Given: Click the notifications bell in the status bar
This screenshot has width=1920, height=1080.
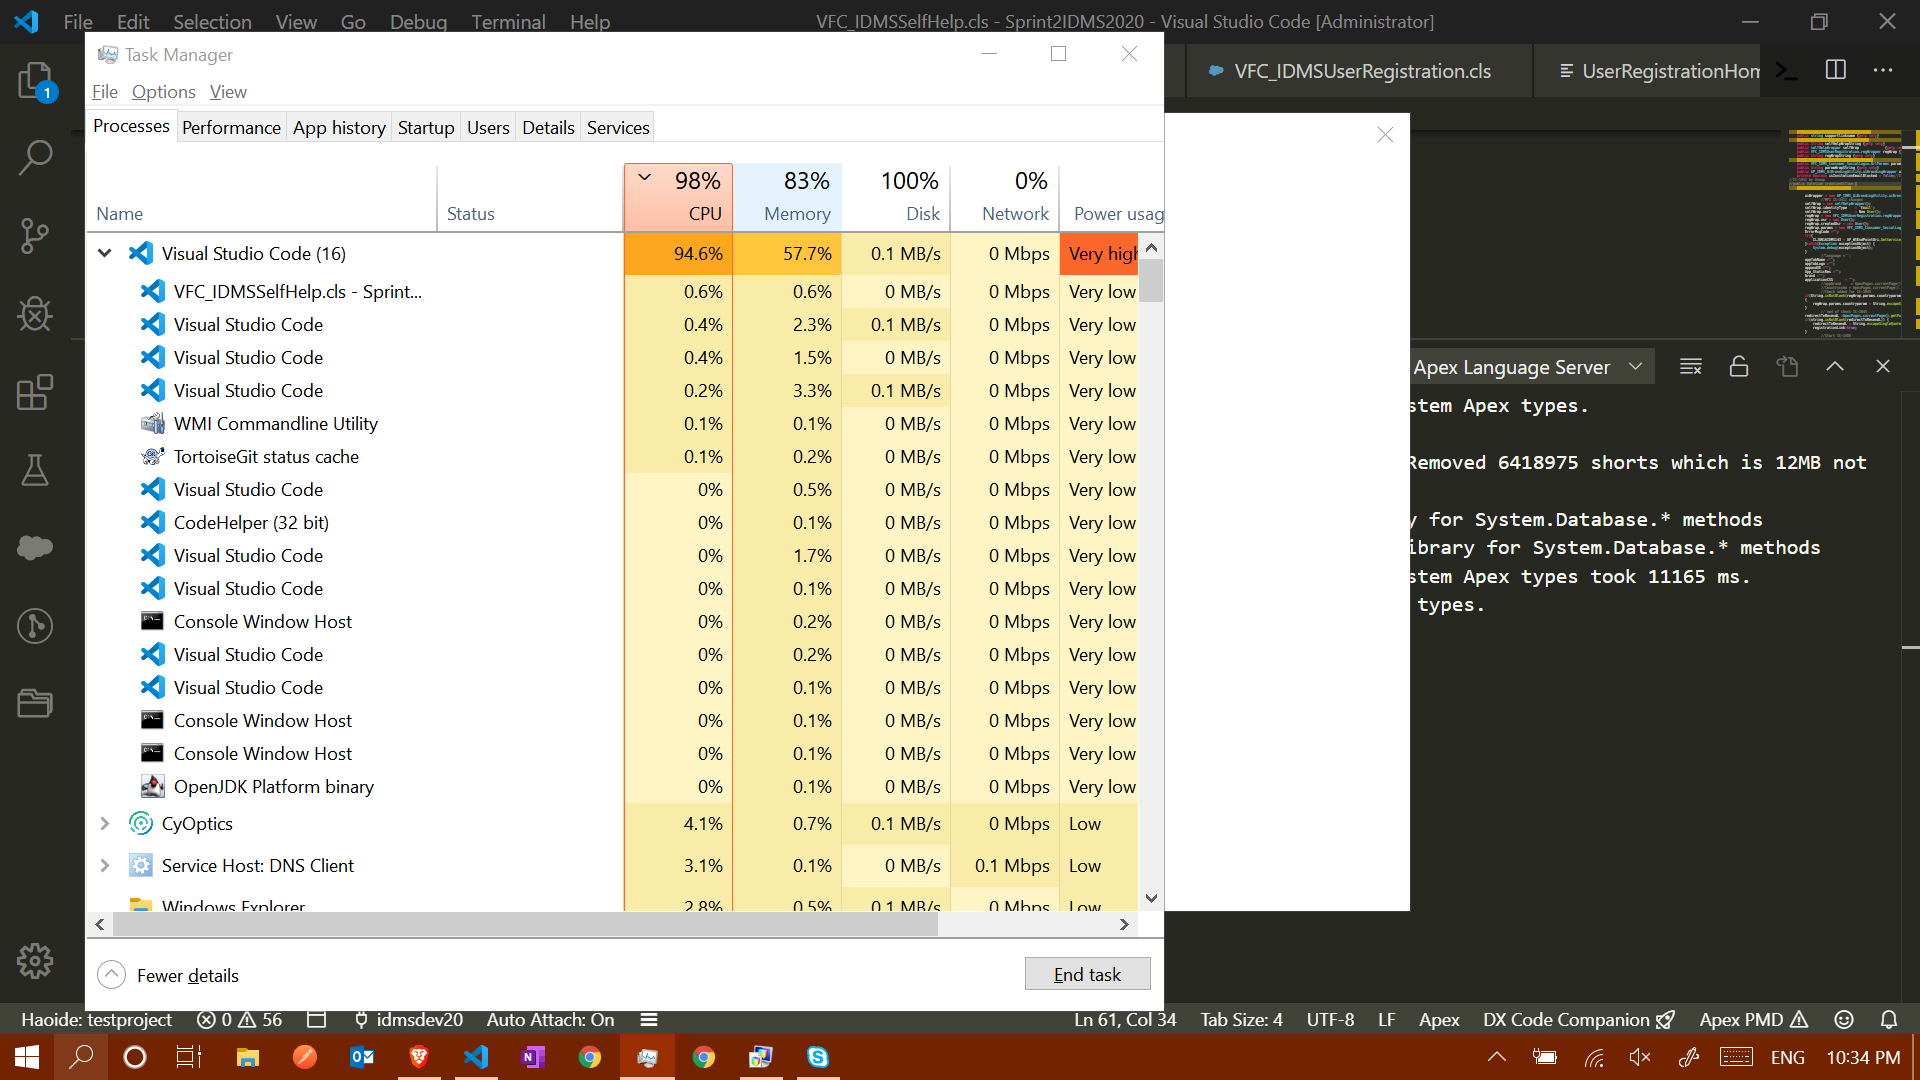Looking at the screenshot, I should tap(1889, 1019).
